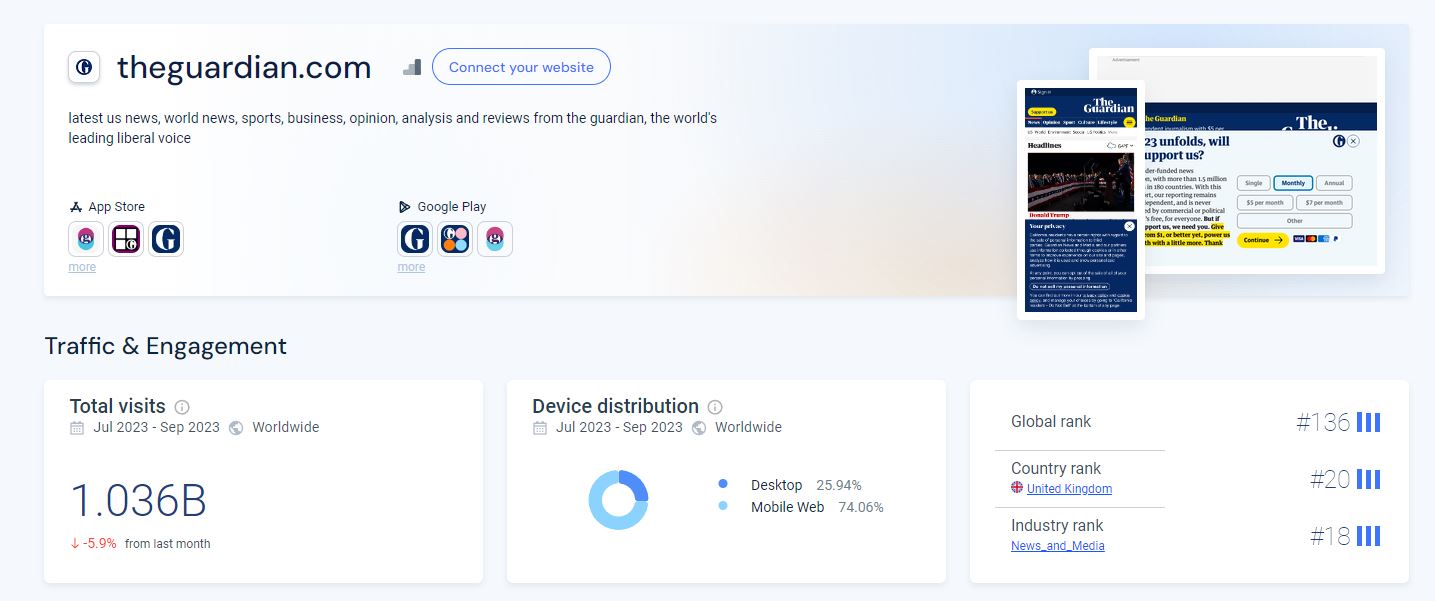Open the first Google Play Guardian app icon
Viewport: 1435px width, 601px height.
(415, 239)
